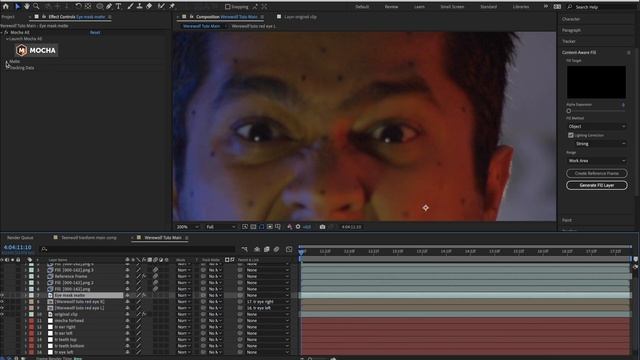Viewport: 640px width, 360px height.
Task: Toggle the Mocha AE fx effect switch
Action: [x=6, y=32]
